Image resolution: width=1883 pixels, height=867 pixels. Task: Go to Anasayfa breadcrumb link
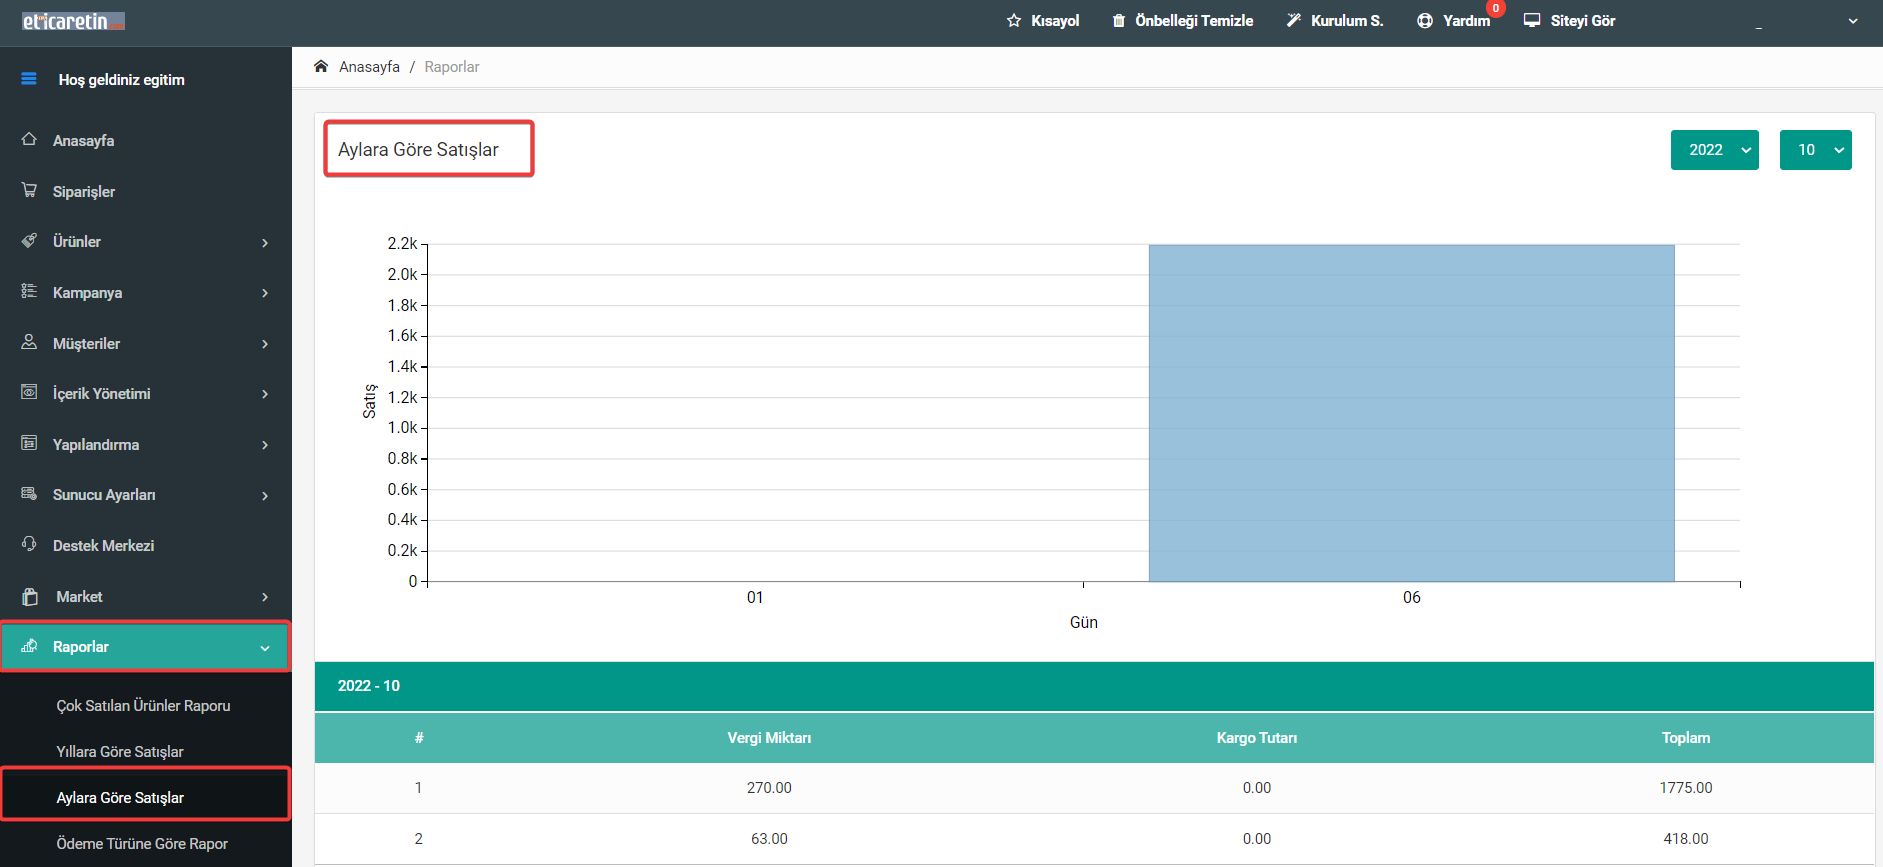[x=369, y=66]
